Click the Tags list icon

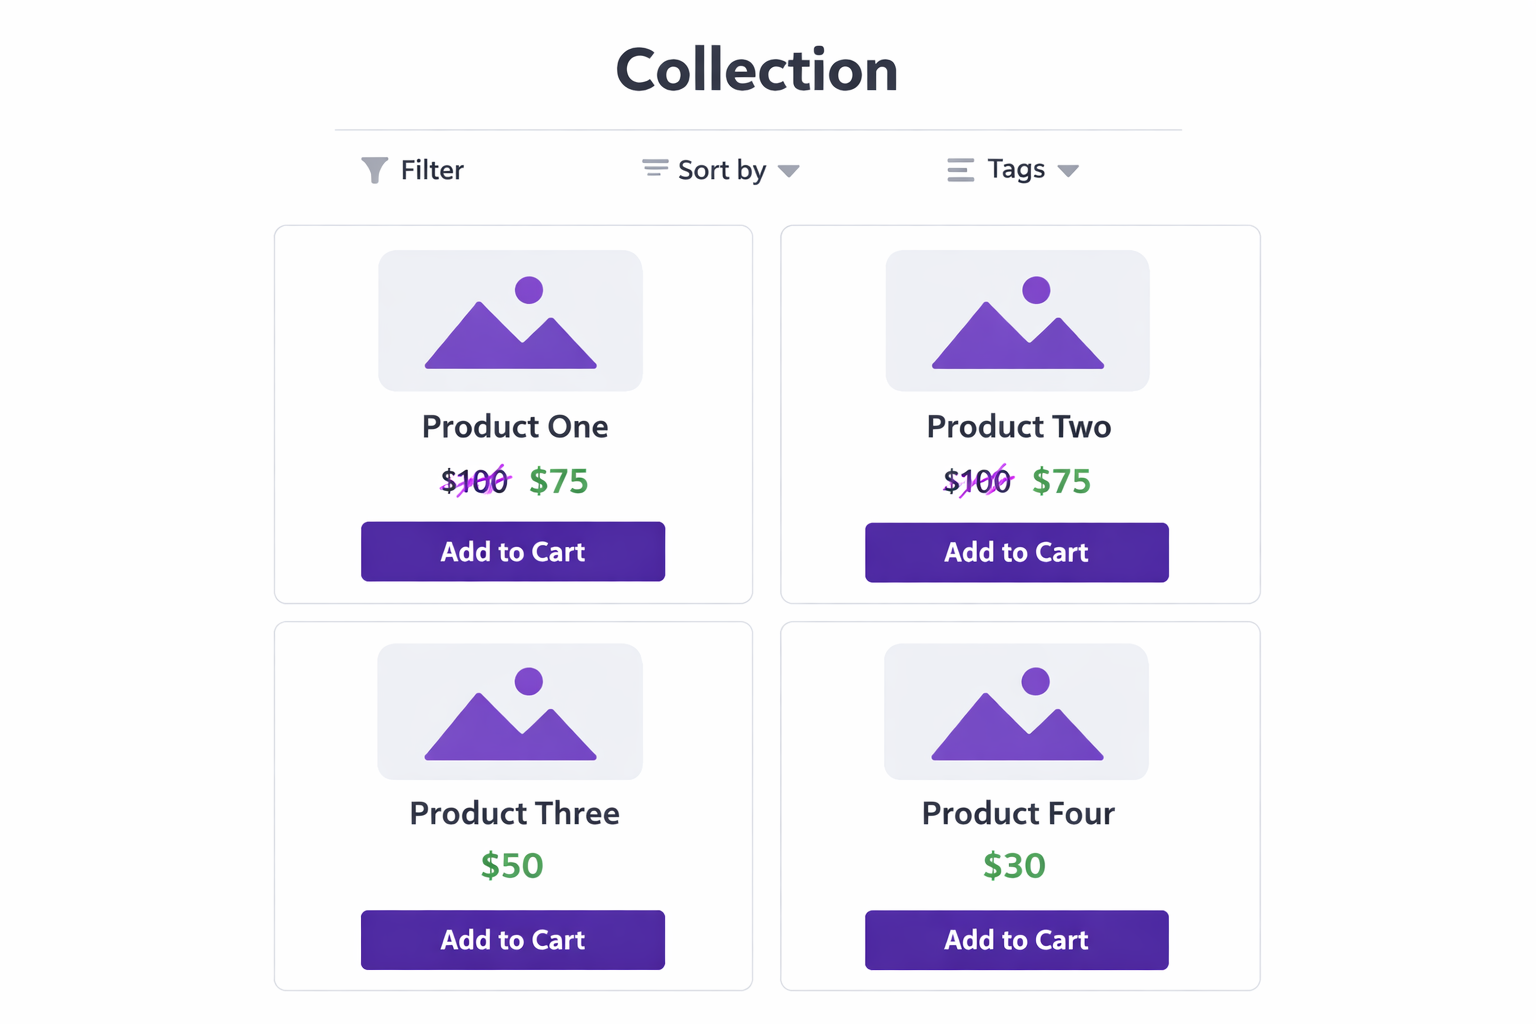coord(959,169)
